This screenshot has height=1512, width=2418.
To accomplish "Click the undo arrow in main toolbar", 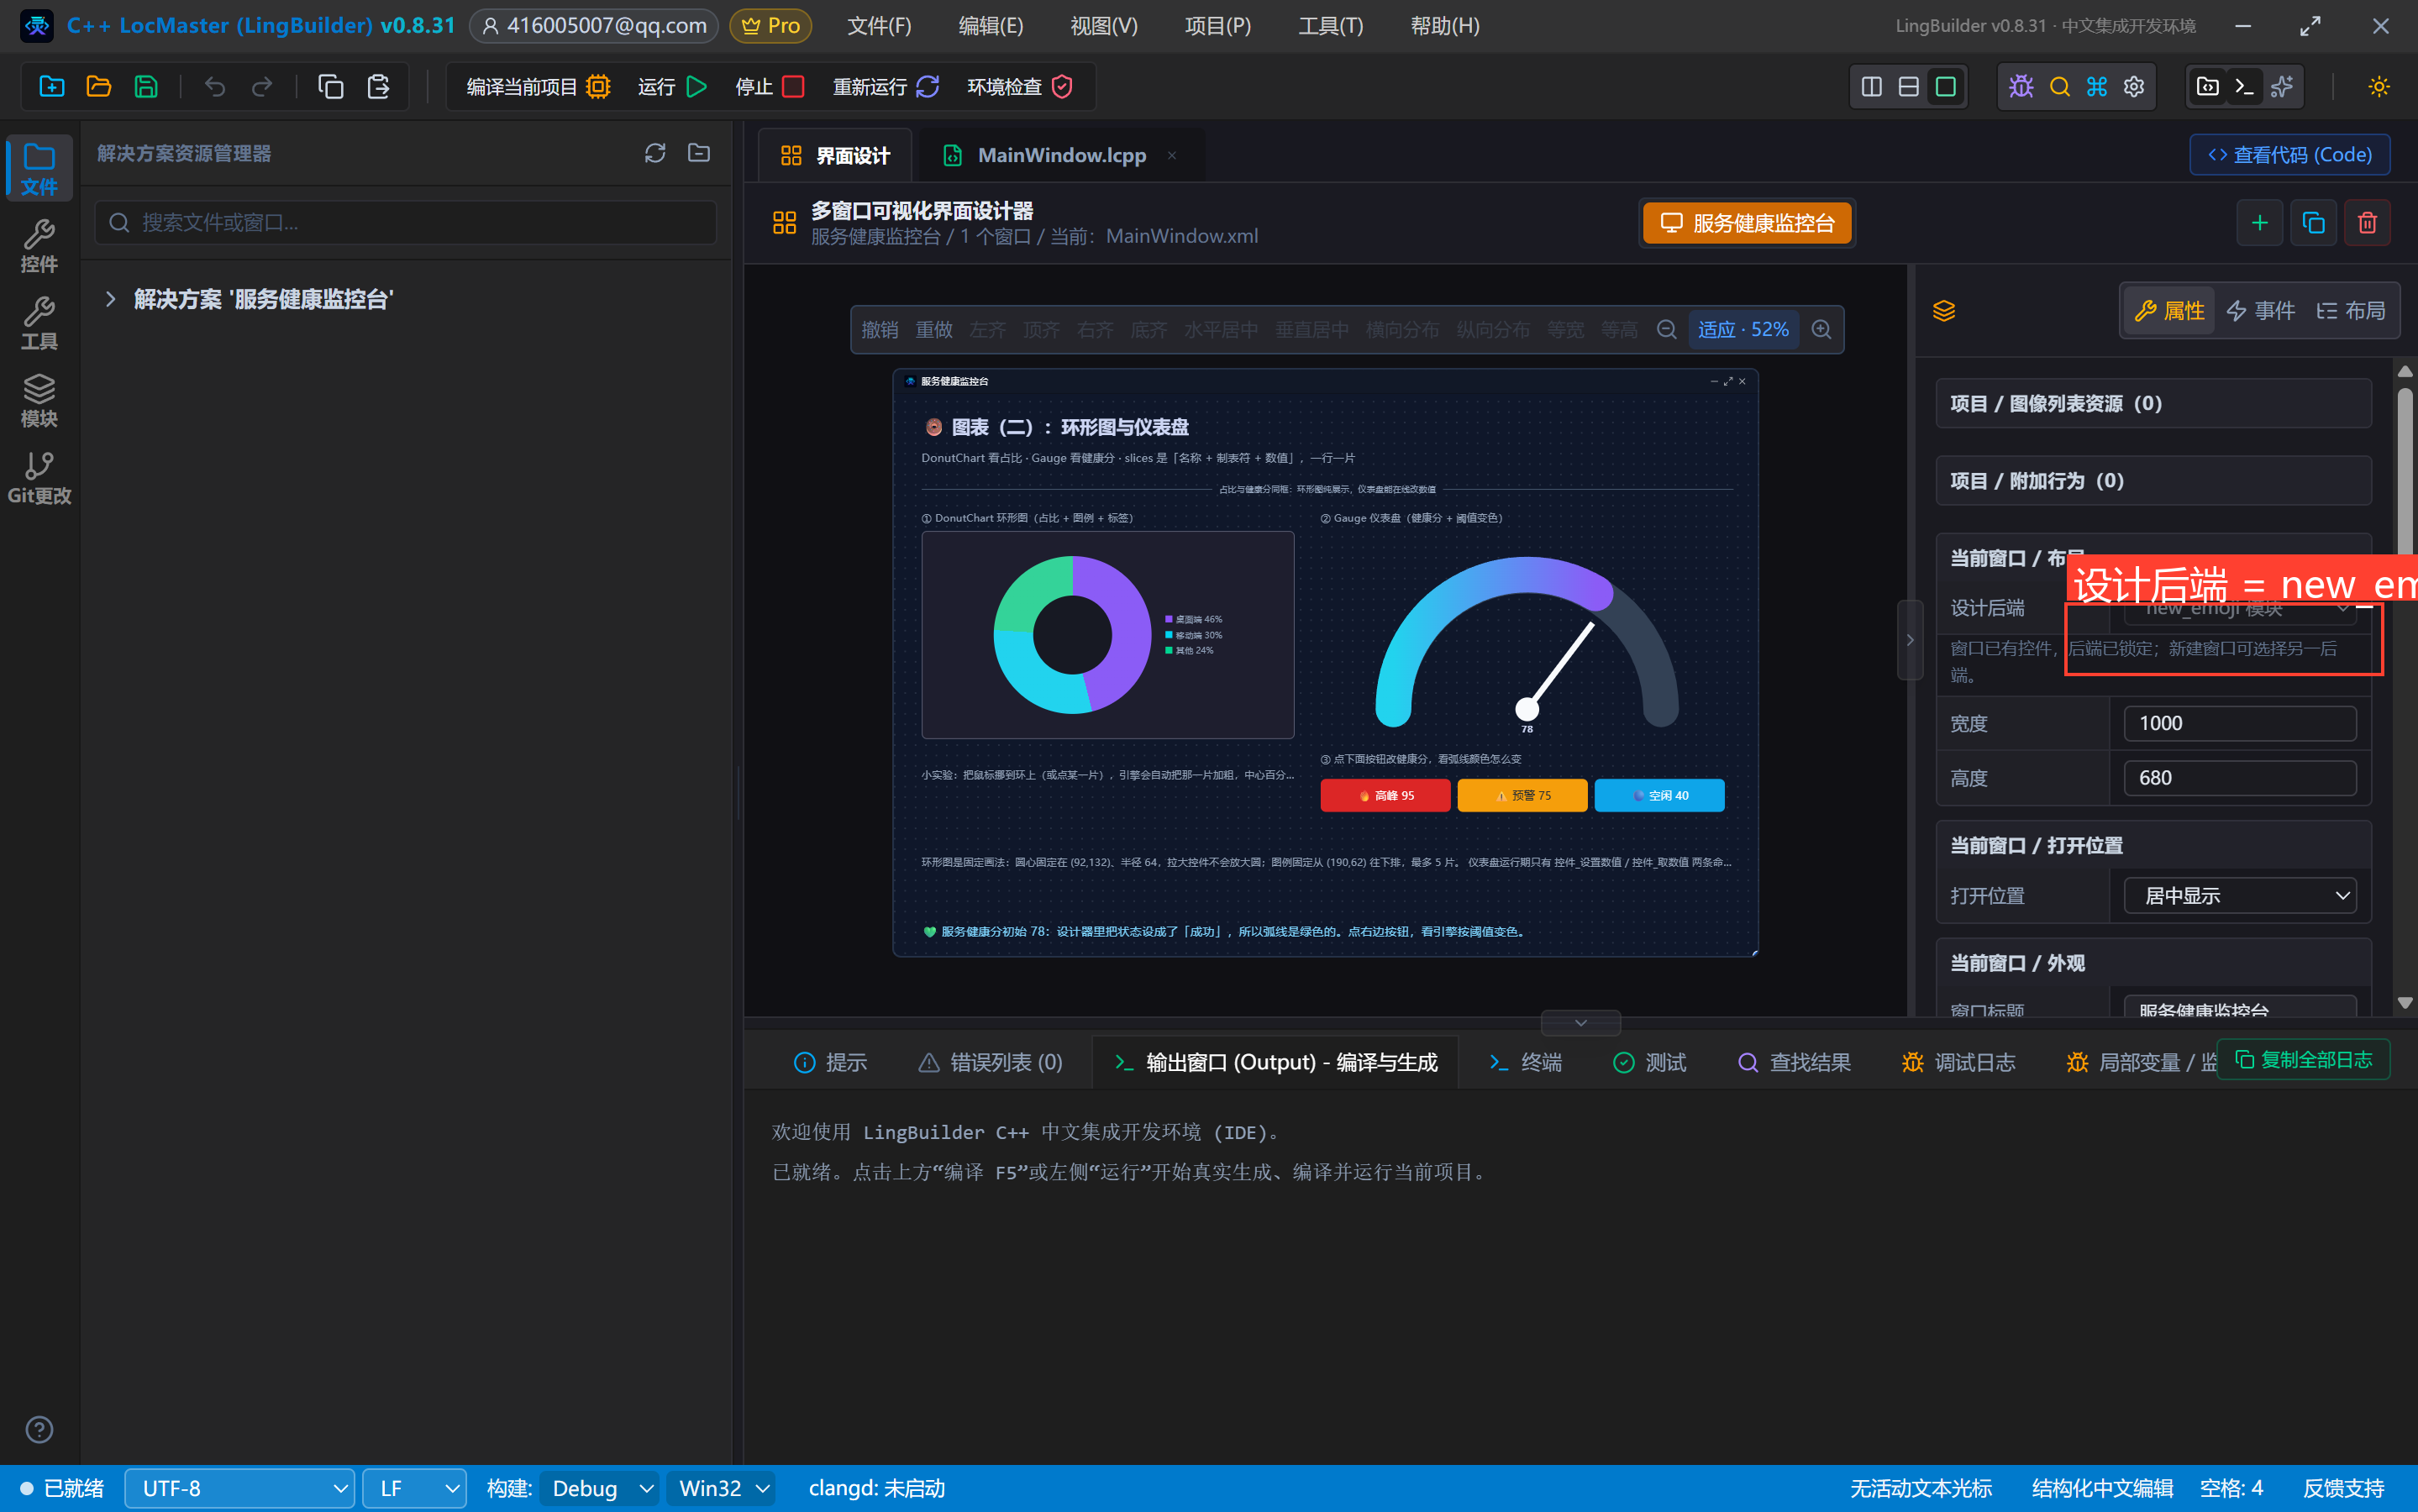I will (x=215, y=87).
